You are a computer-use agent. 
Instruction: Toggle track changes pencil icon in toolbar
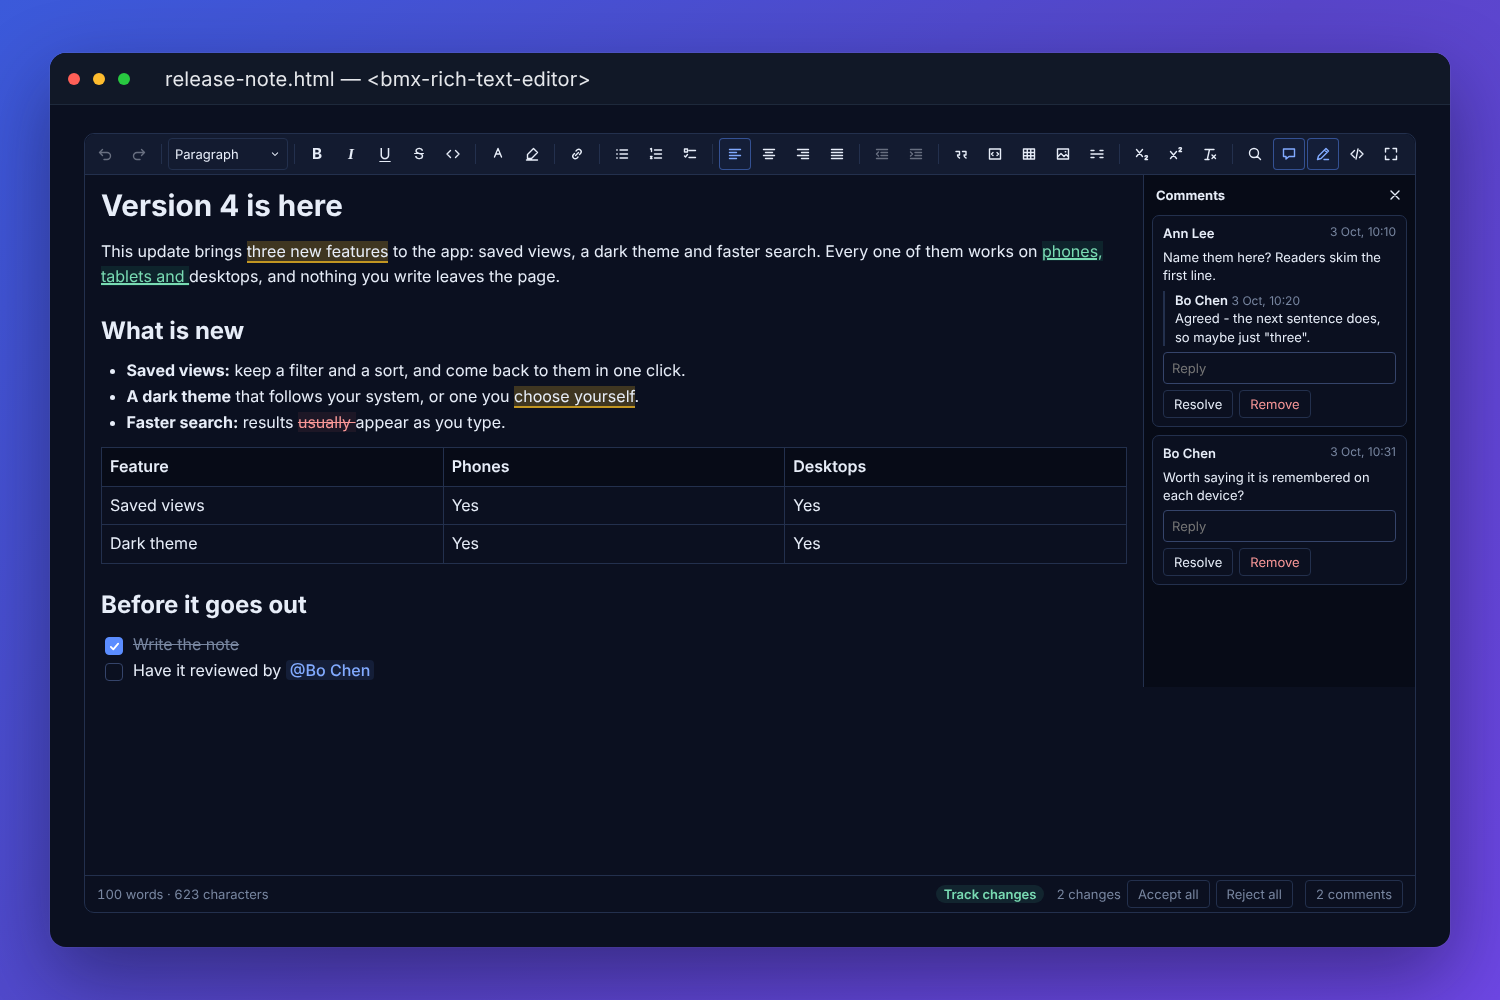coord(1323,154)
